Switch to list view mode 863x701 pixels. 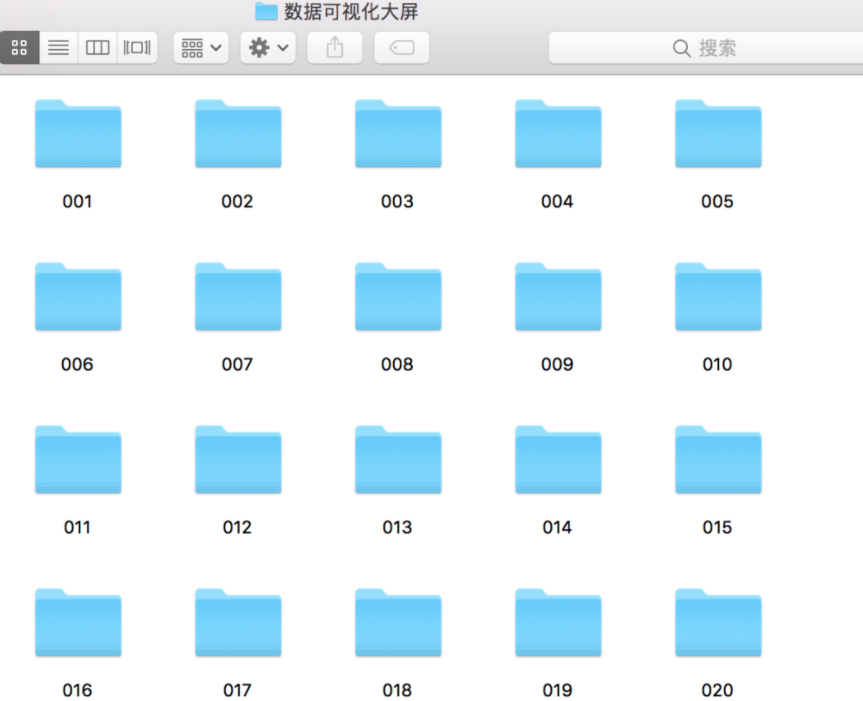coord(59,48)
